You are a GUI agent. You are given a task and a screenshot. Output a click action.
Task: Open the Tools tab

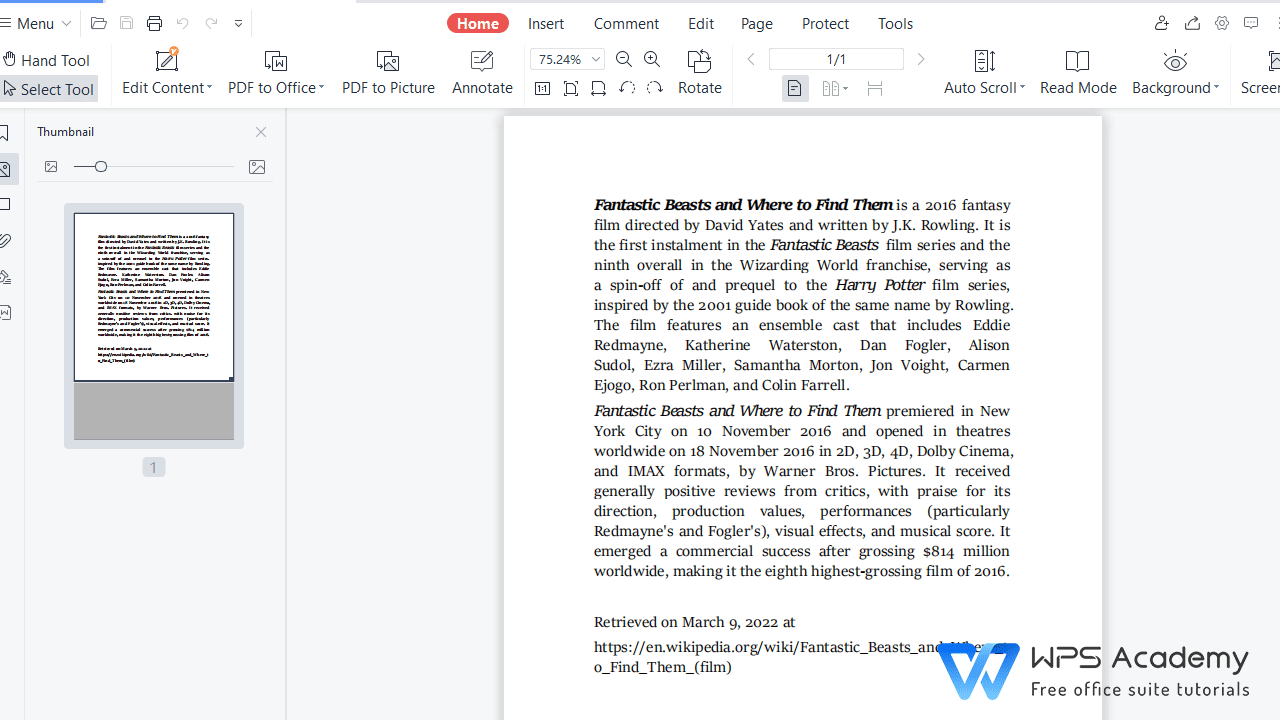896,23
